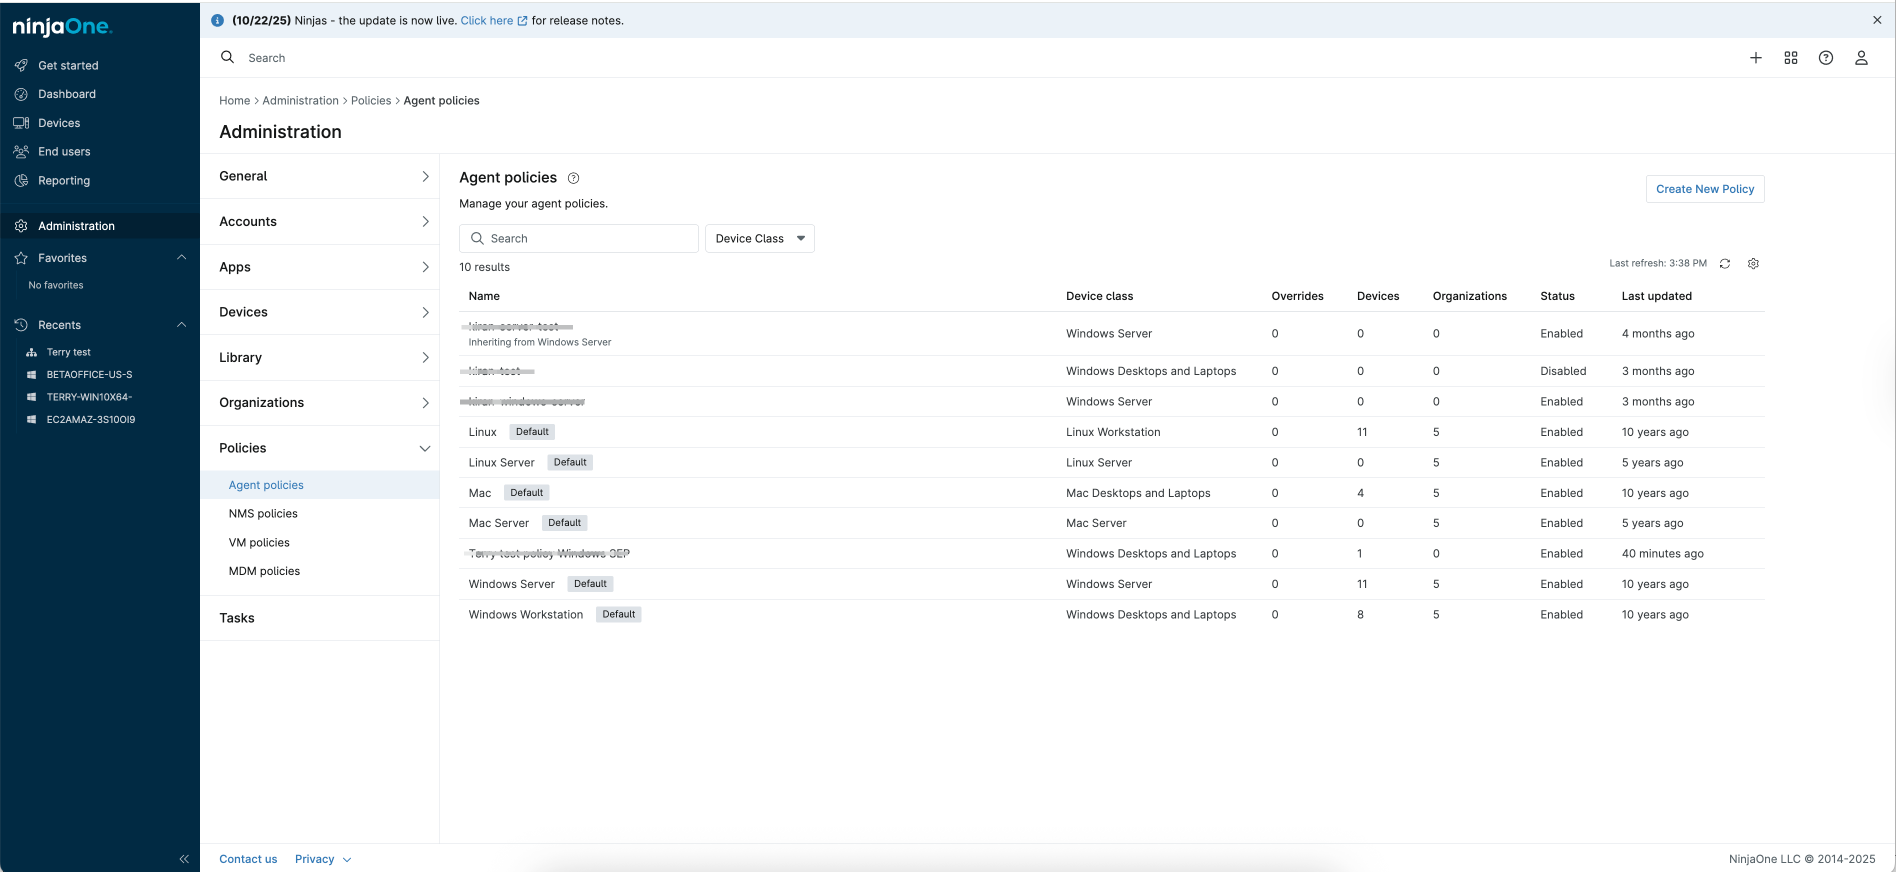1896x872 pixels.
Task: Click Create New Policy button
Action: click(1704, 189)
